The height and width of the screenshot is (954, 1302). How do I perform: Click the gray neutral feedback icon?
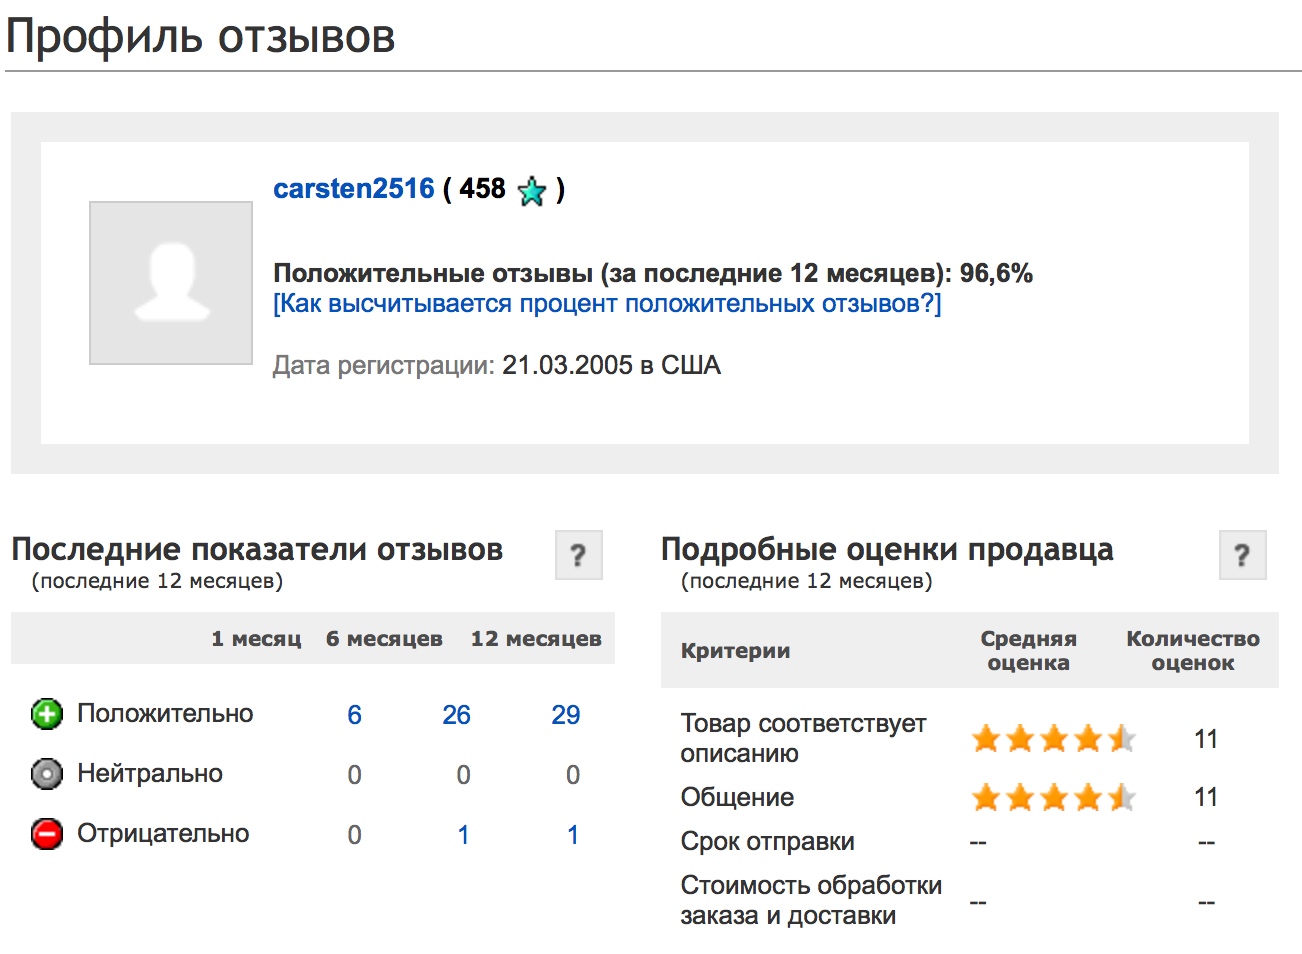pos(47,774)
